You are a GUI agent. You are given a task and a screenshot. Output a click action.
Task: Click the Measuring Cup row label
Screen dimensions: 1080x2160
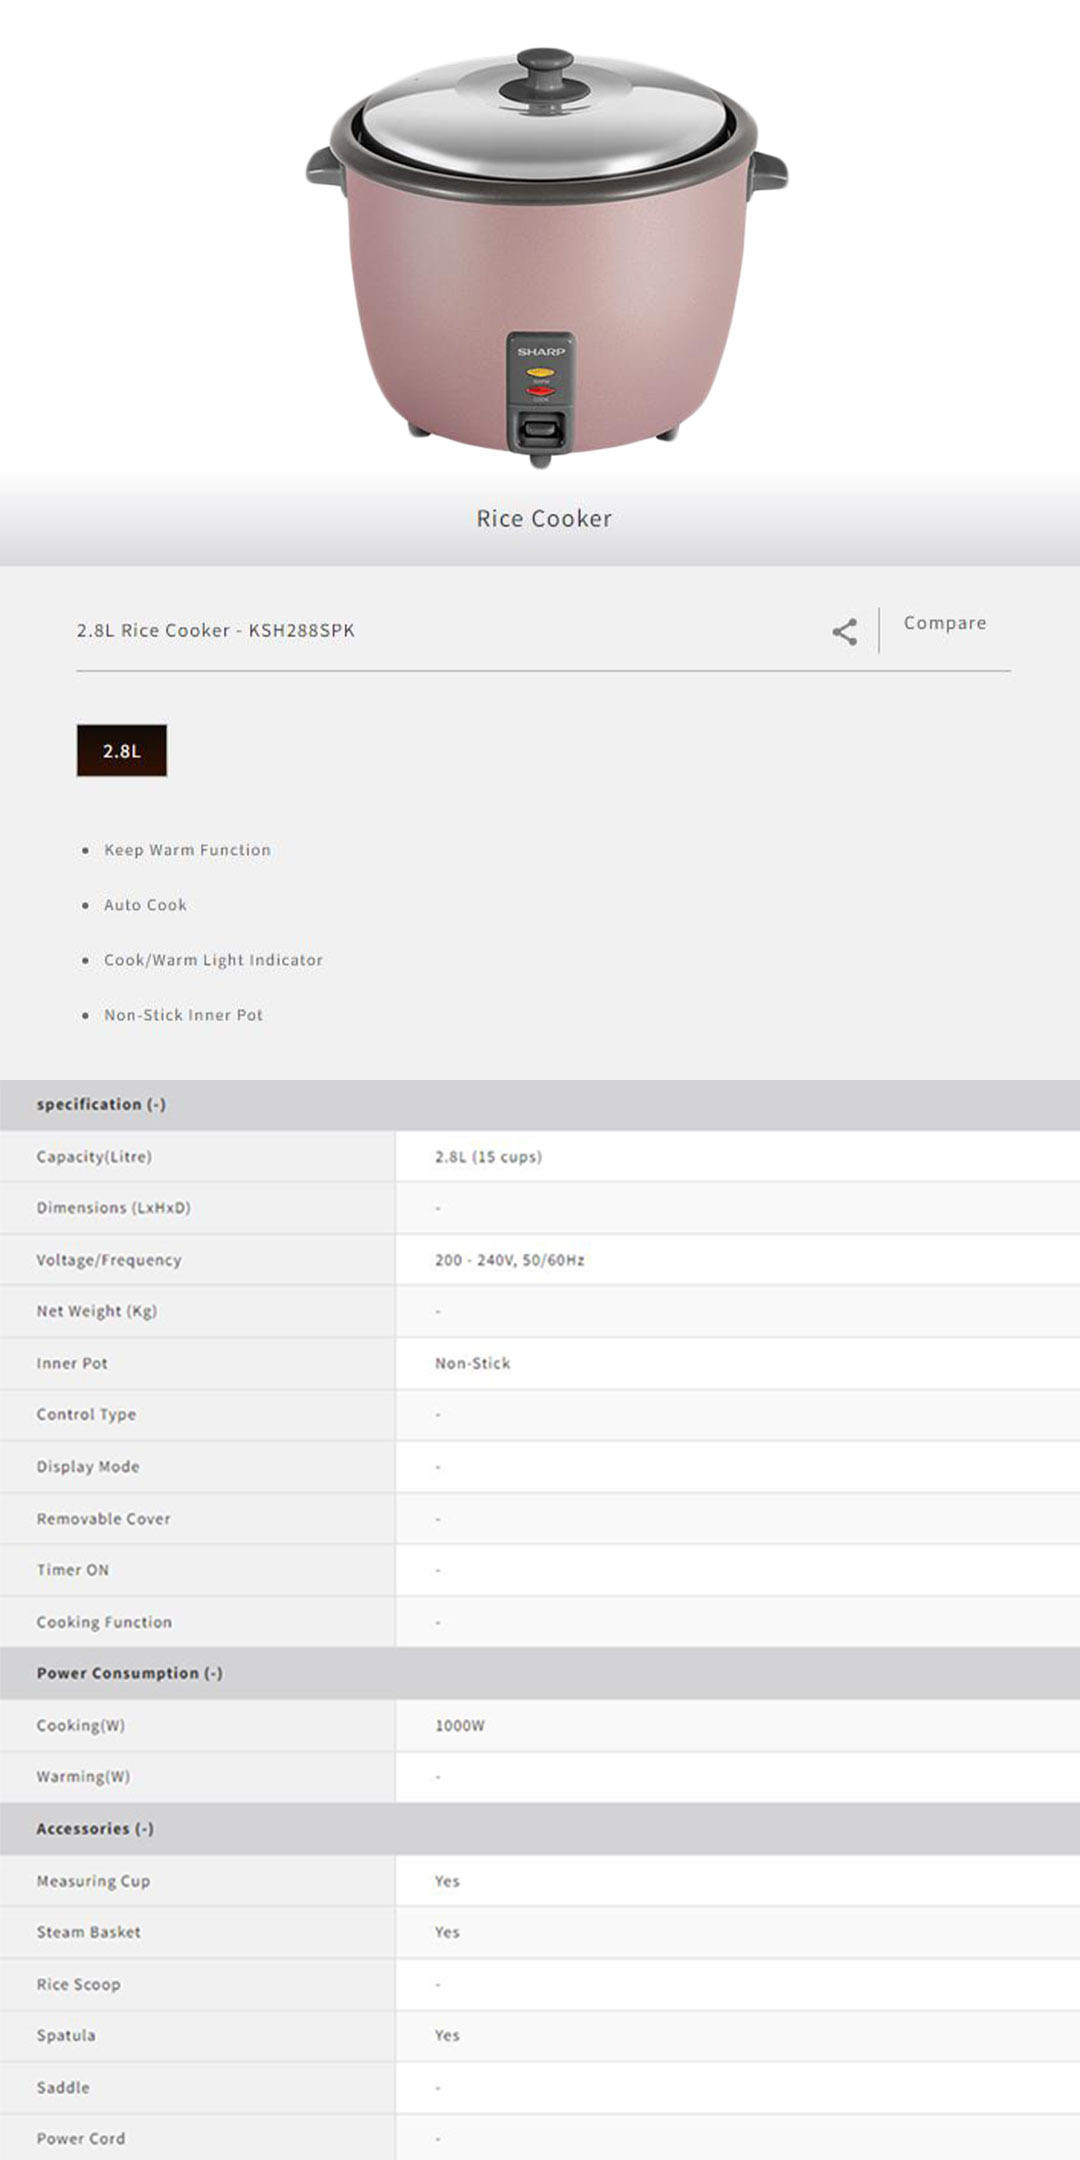click(x=93, y=1881)
